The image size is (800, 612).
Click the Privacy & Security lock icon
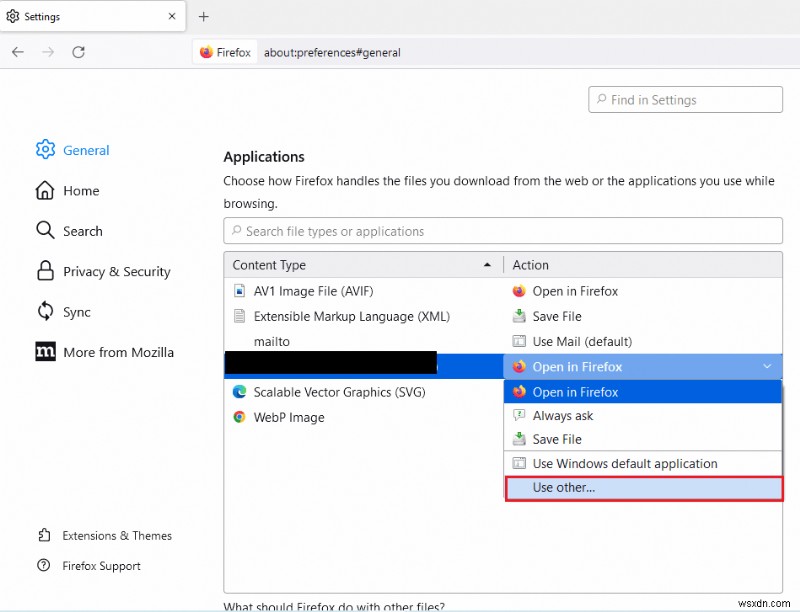[45, 271]
